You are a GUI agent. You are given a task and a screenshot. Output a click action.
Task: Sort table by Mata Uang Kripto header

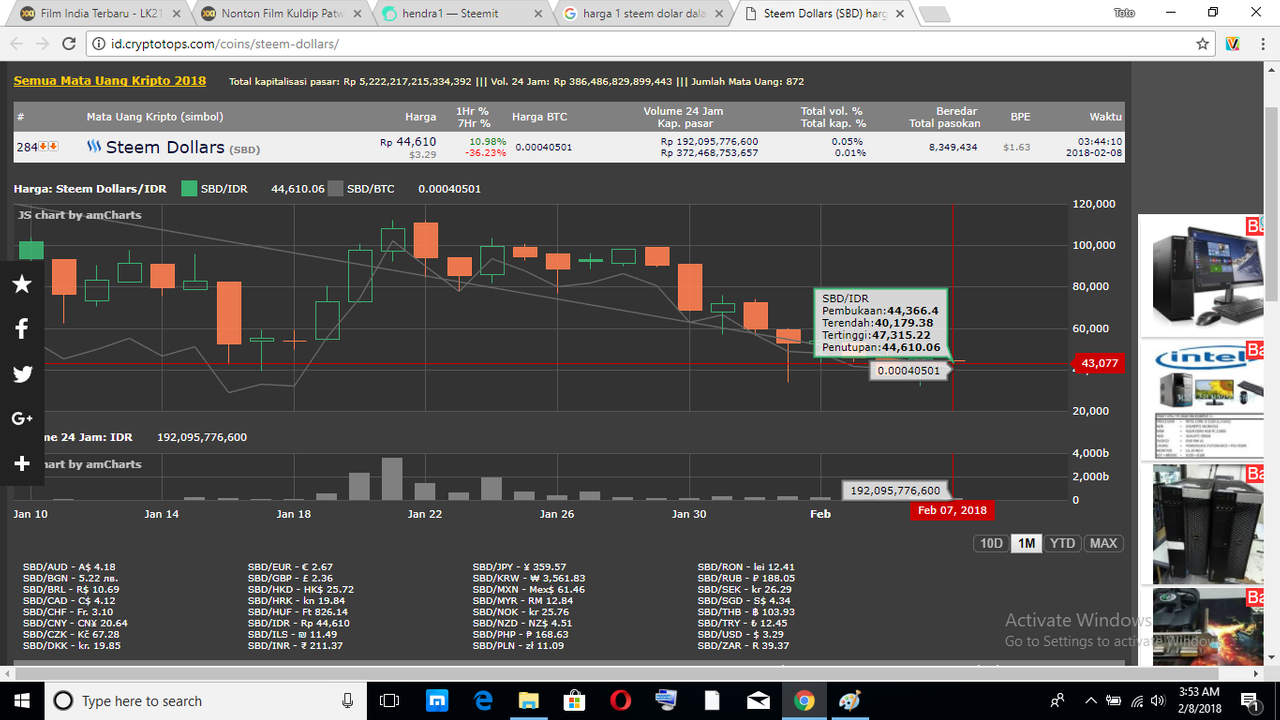[155, 117]
